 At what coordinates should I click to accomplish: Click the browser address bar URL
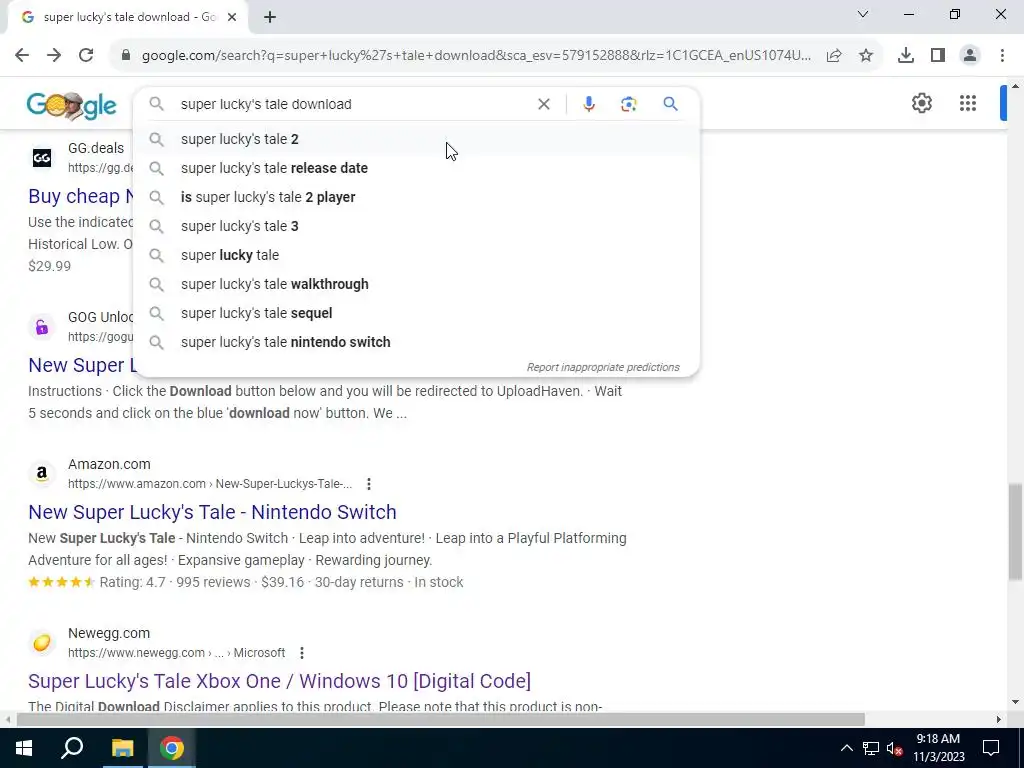click(x=476, y=56)
